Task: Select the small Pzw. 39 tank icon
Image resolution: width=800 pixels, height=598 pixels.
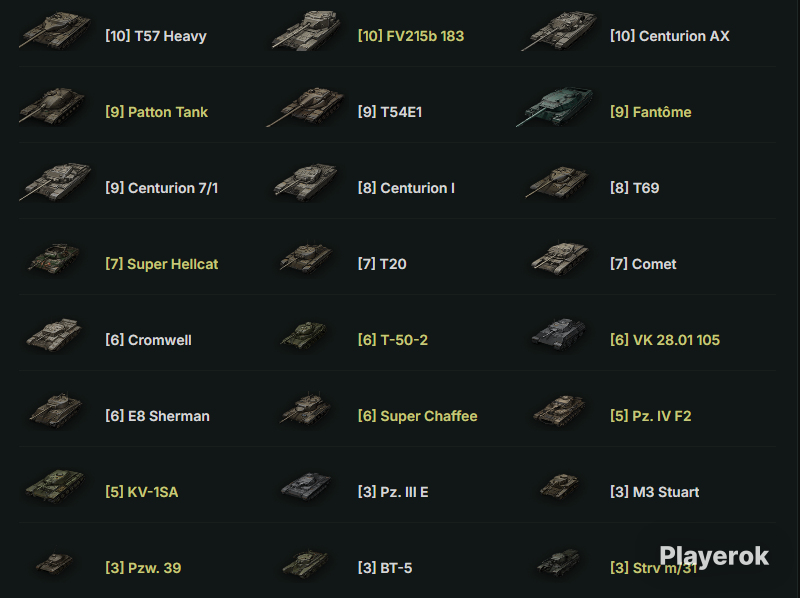Action: click(x=54, y=563)
